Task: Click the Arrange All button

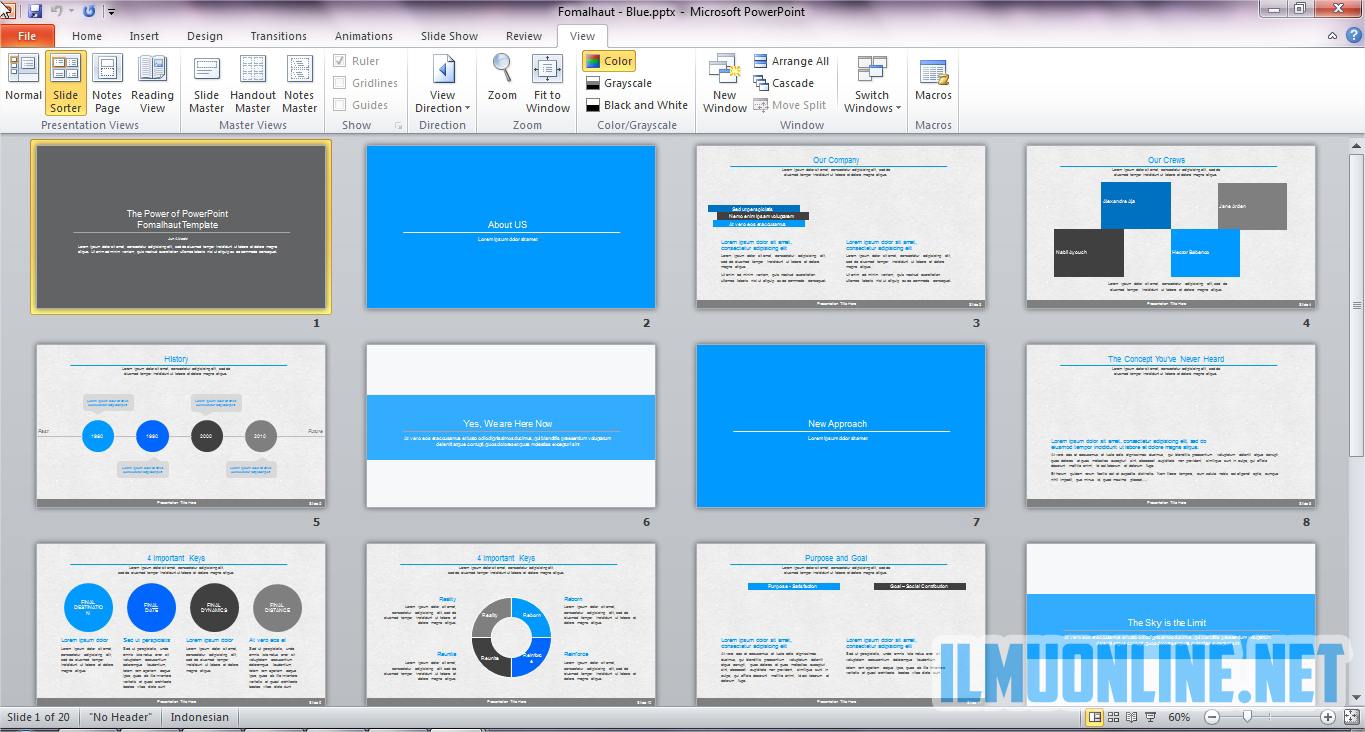Action: (x=791, y=61)
